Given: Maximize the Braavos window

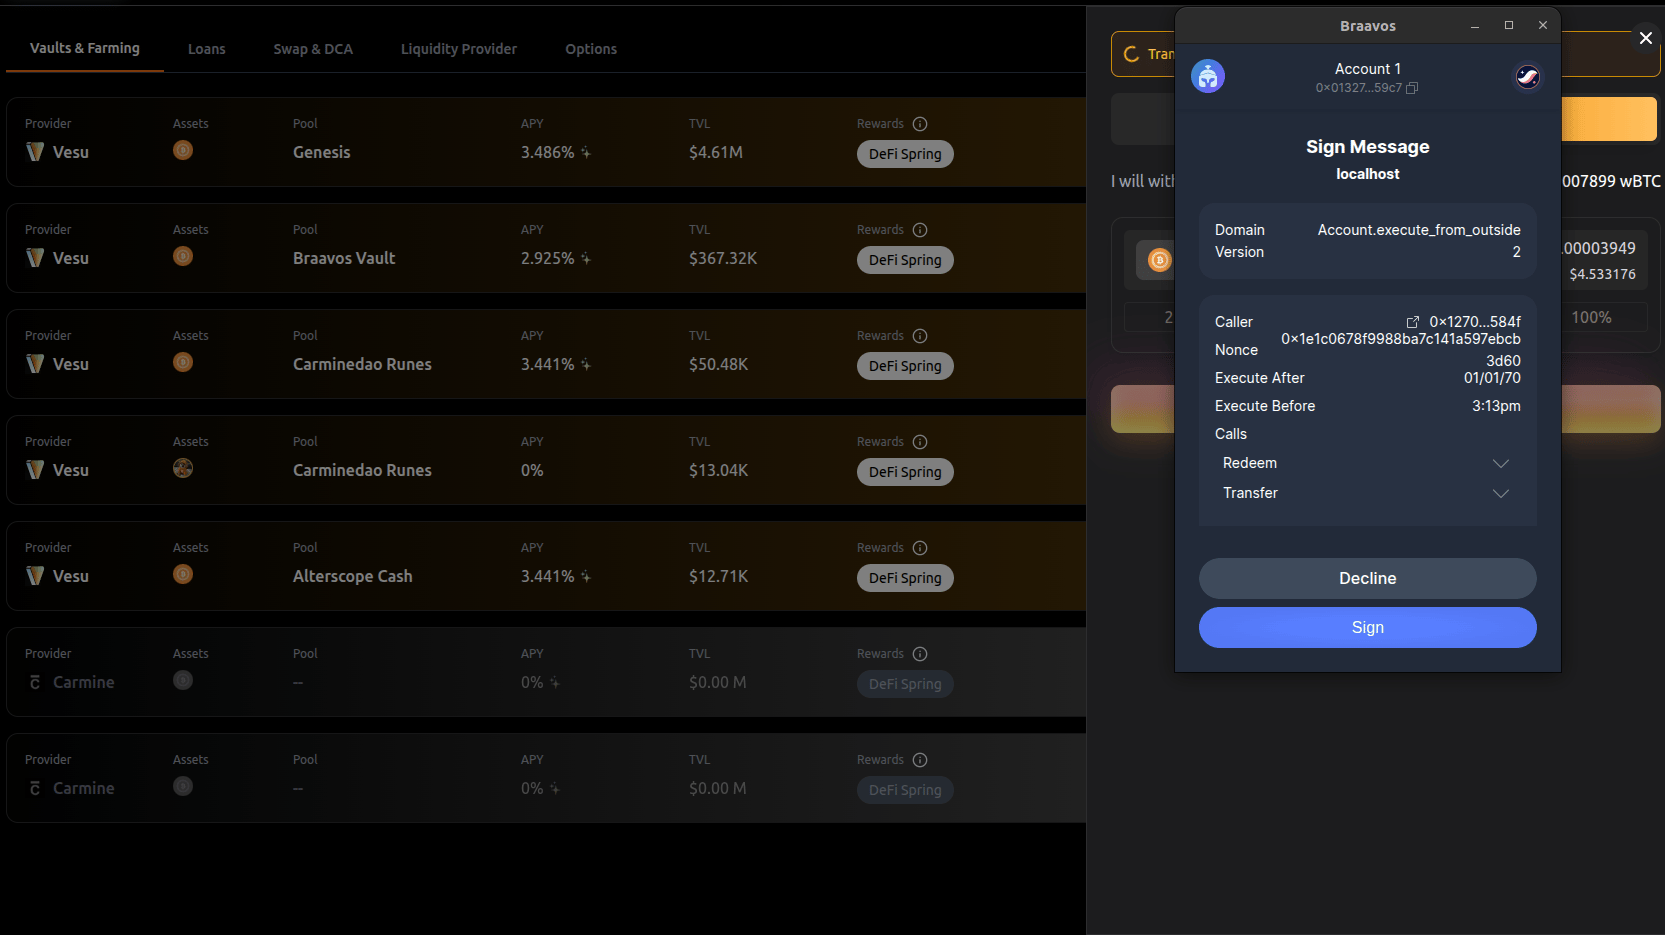Looking at the screenshot, I should 1509,26.
